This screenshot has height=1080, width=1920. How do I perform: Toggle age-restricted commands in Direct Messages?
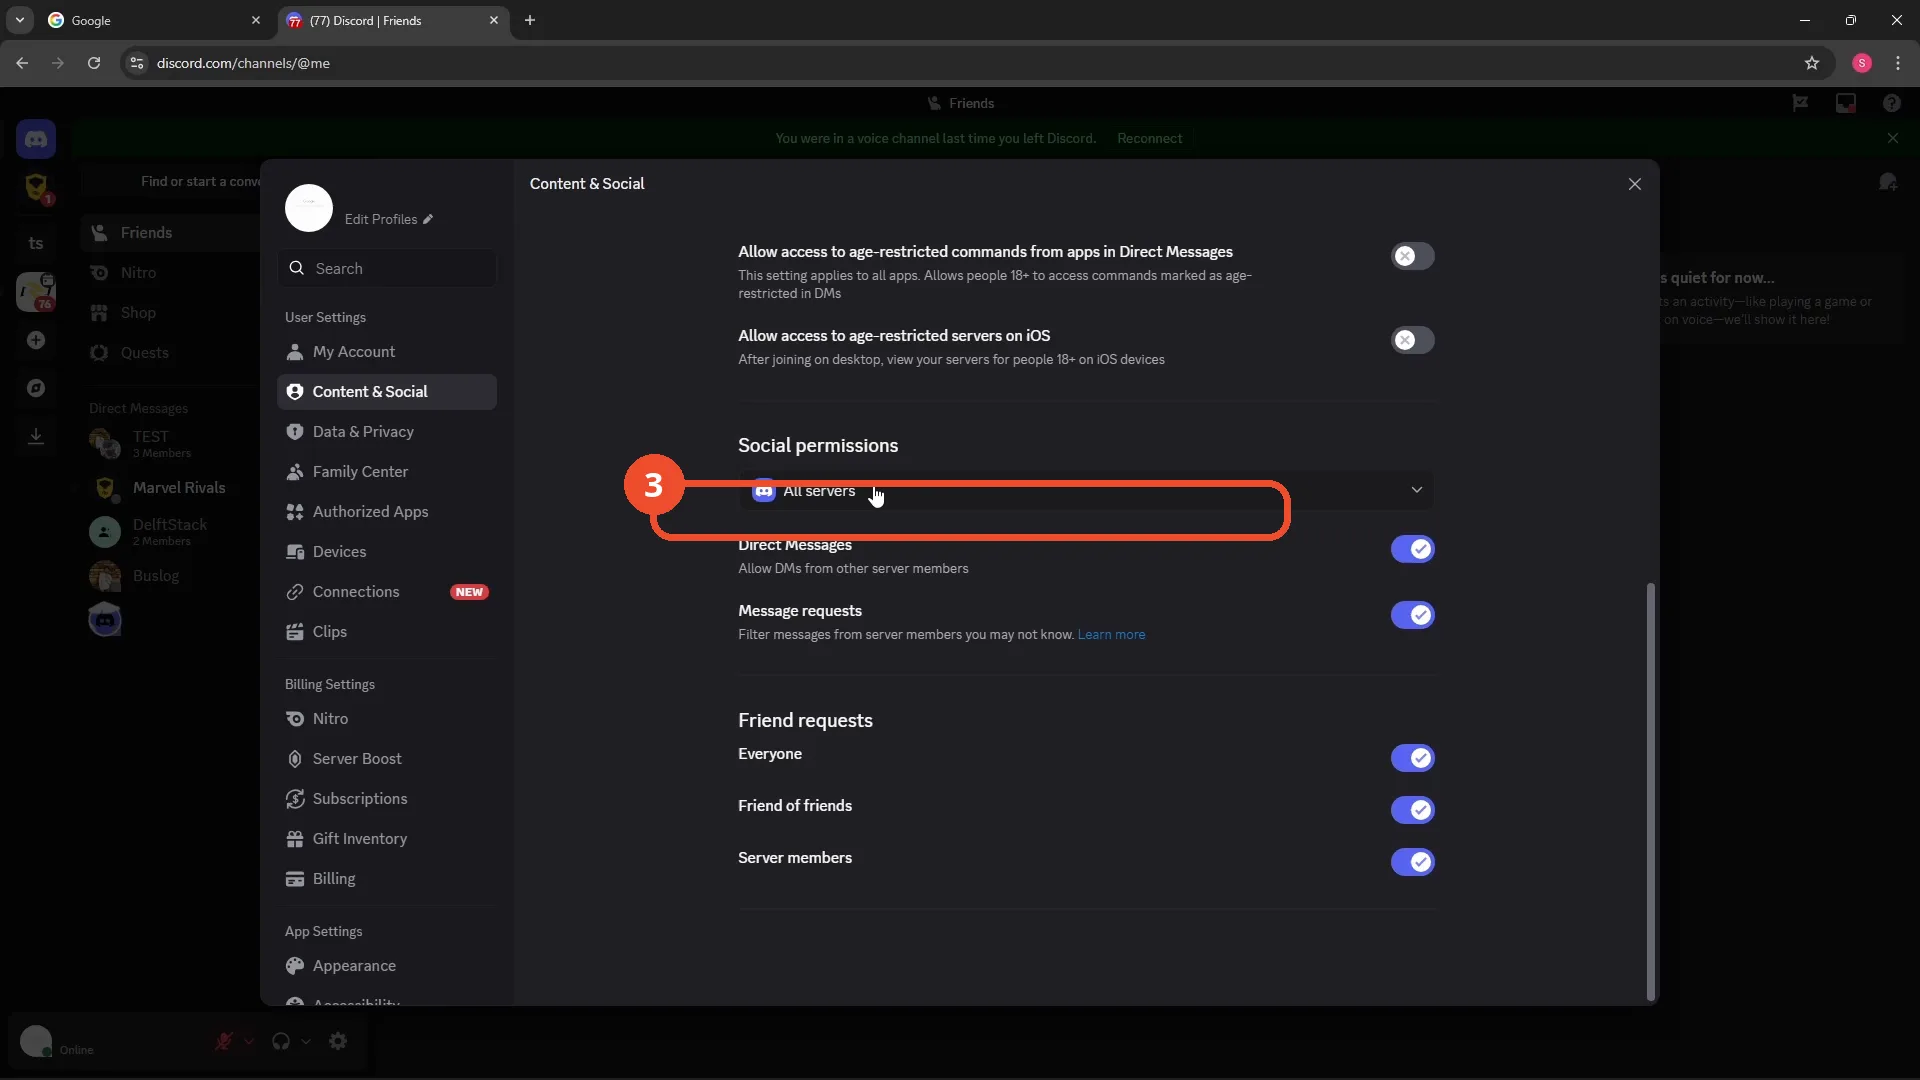click(x=1412, y=256)
